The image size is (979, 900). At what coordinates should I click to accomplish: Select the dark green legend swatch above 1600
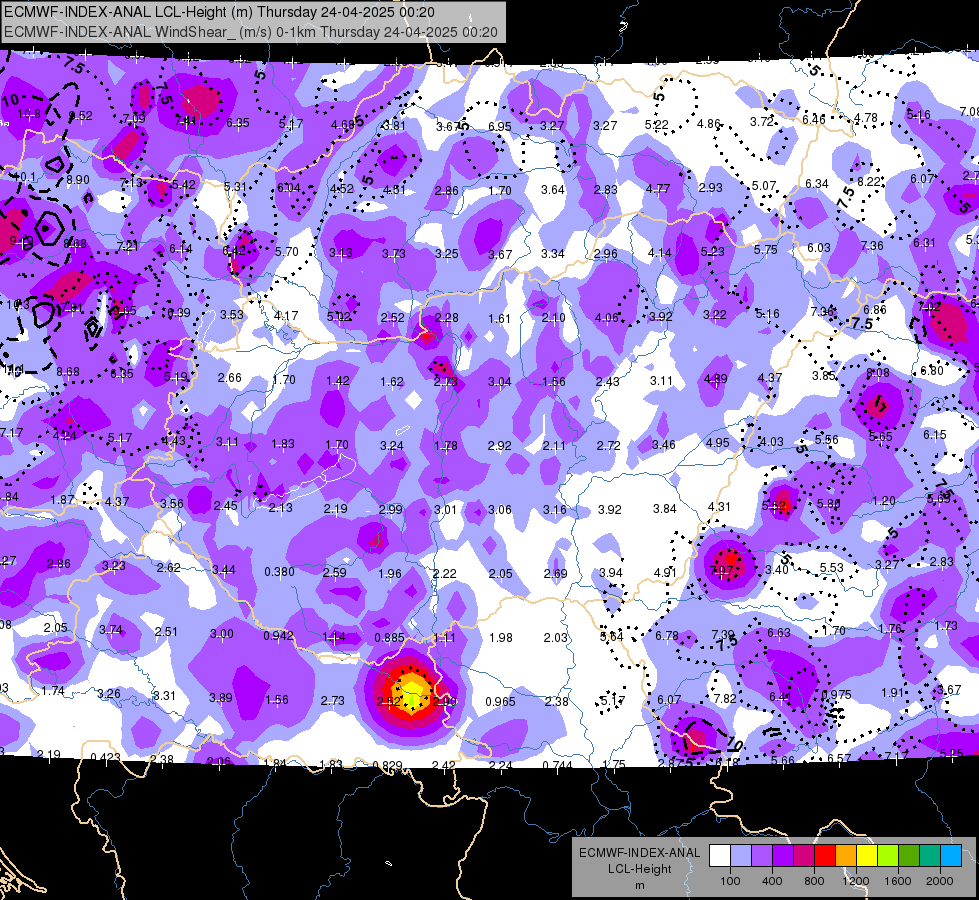[x=909, y=856]
